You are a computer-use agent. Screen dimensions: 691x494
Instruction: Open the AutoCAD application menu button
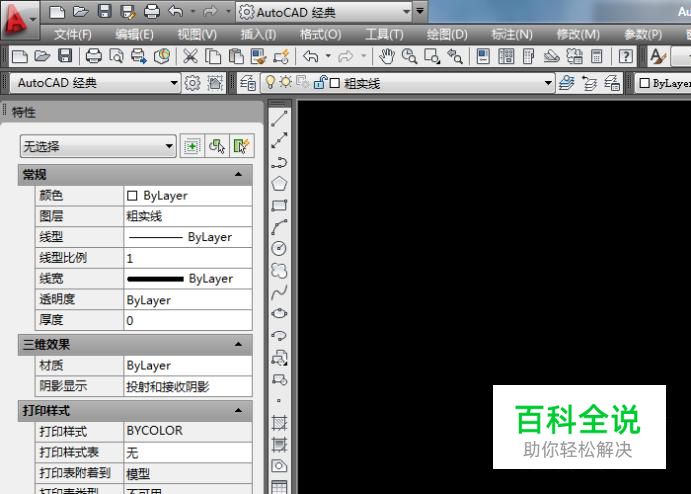tap(18, 19)
